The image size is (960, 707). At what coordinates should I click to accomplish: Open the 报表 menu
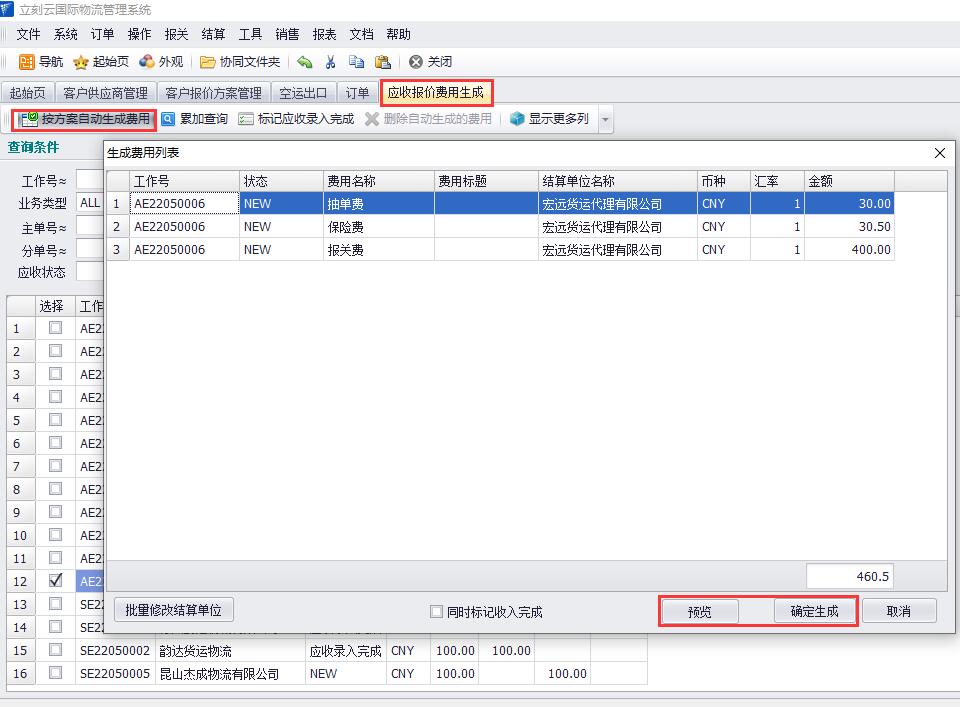click(x=324, y=34)
